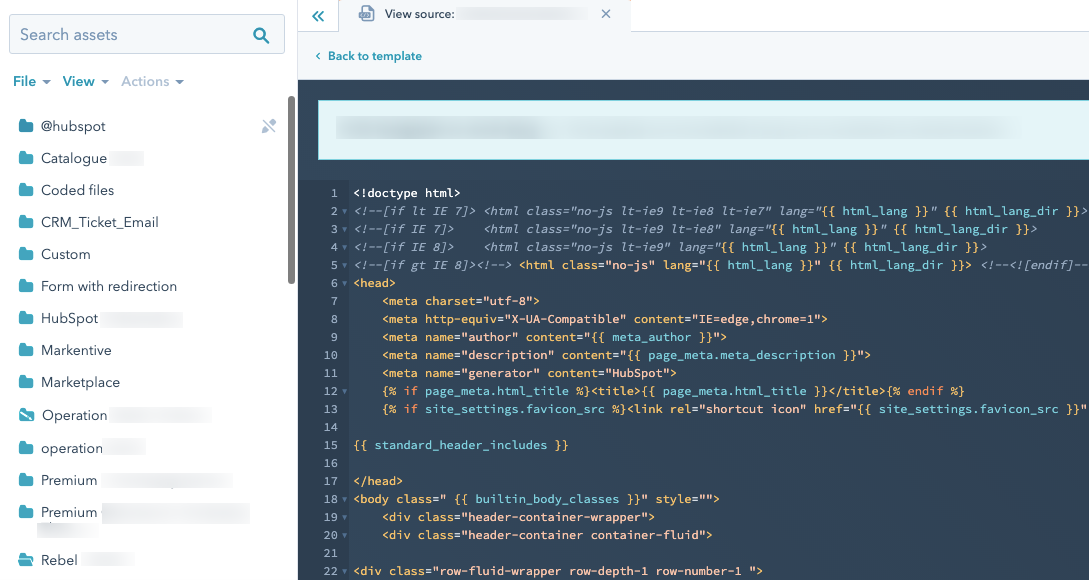Open the File dropdown menu

(x=31, y=81)
